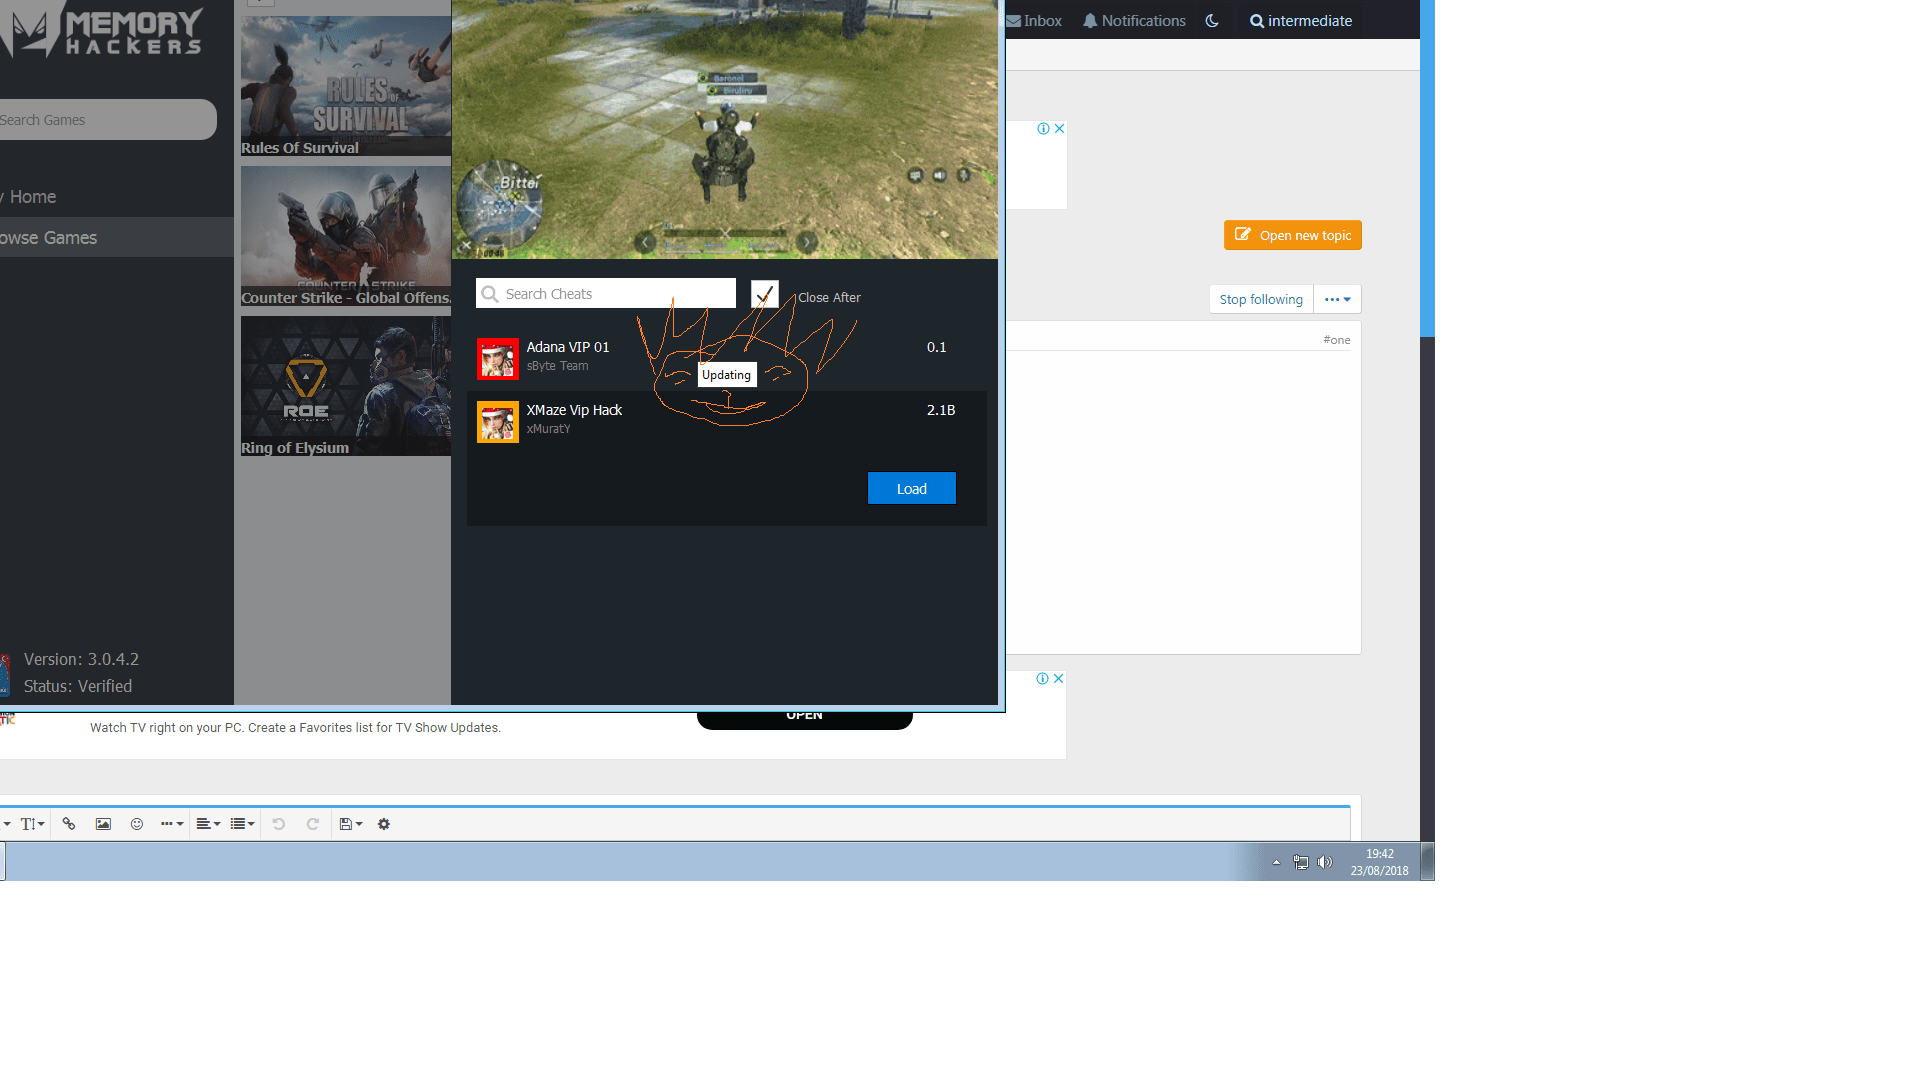Click the page vertical scrollbar
1920x1080 pixels.
(1428, 168)
